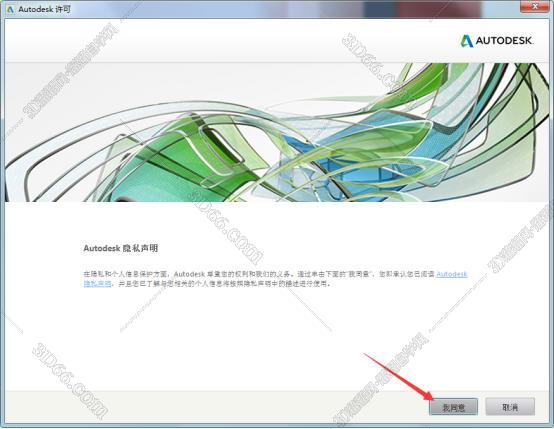
Task: Click the AUTODESK logo in header
Action: click(x=496, y=41)
